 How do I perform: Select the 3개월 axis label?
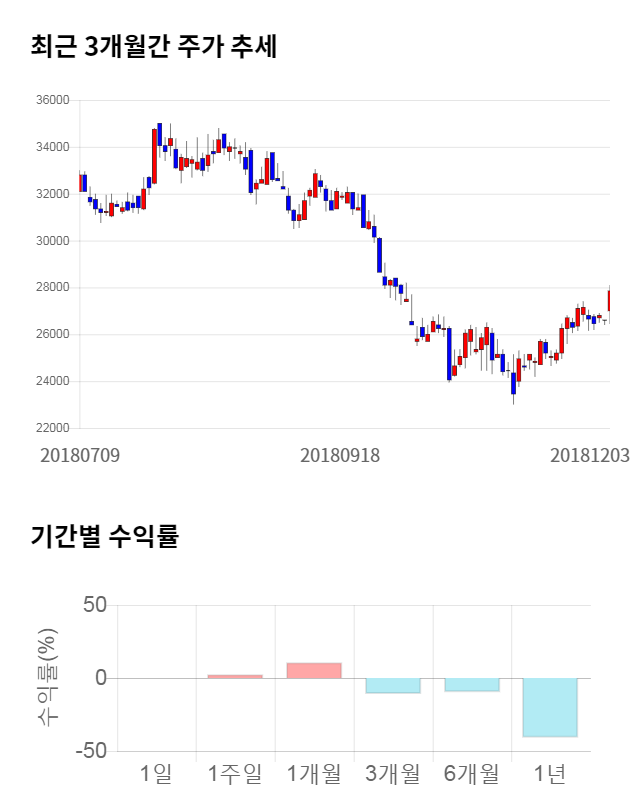[392, 773]
